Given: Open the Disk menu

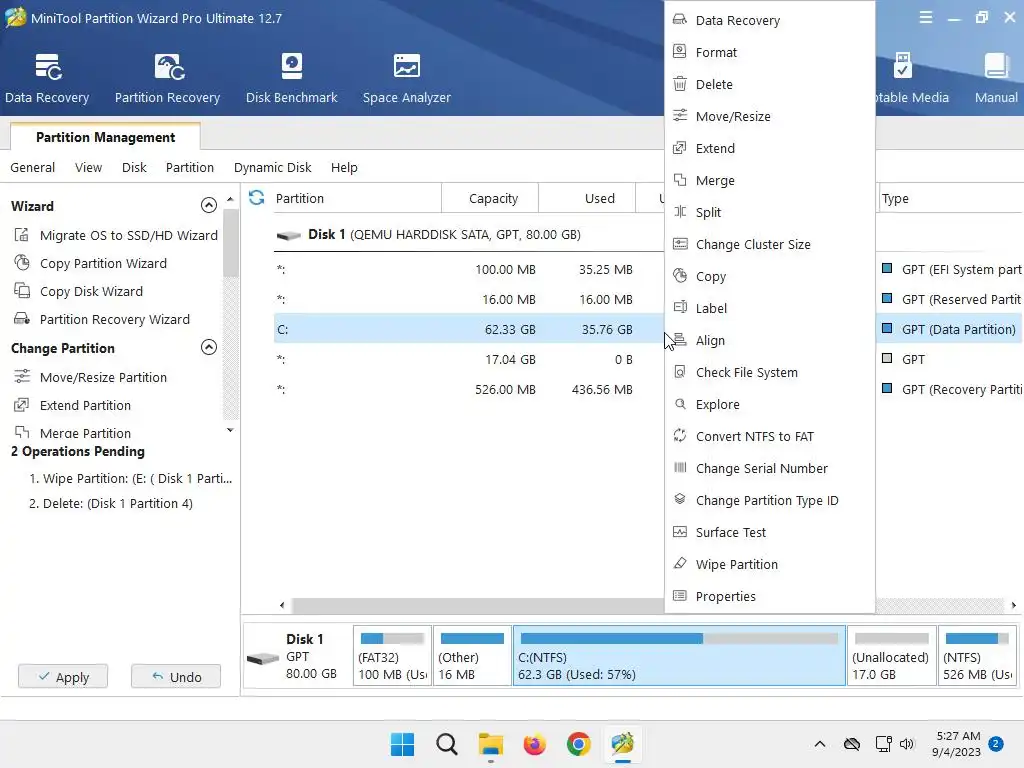Looking at the screenshot, I should point(134,167).
